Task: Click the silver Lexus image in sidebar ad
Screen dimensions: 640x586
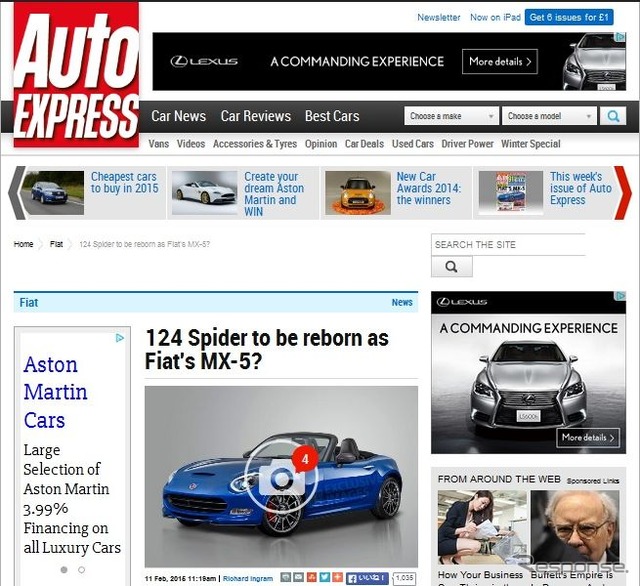Action: click(x=528, y=387)
